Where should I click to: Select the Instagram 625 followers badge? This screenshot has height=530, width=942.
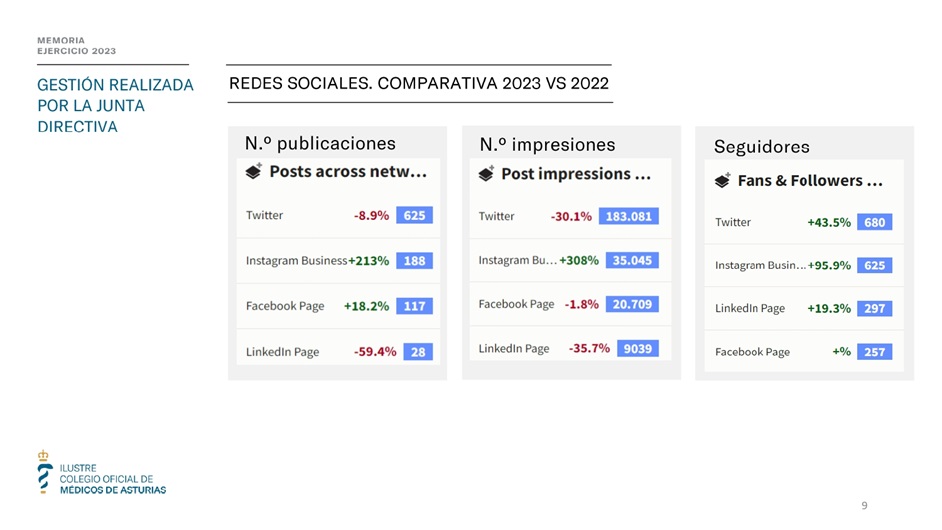875,265
